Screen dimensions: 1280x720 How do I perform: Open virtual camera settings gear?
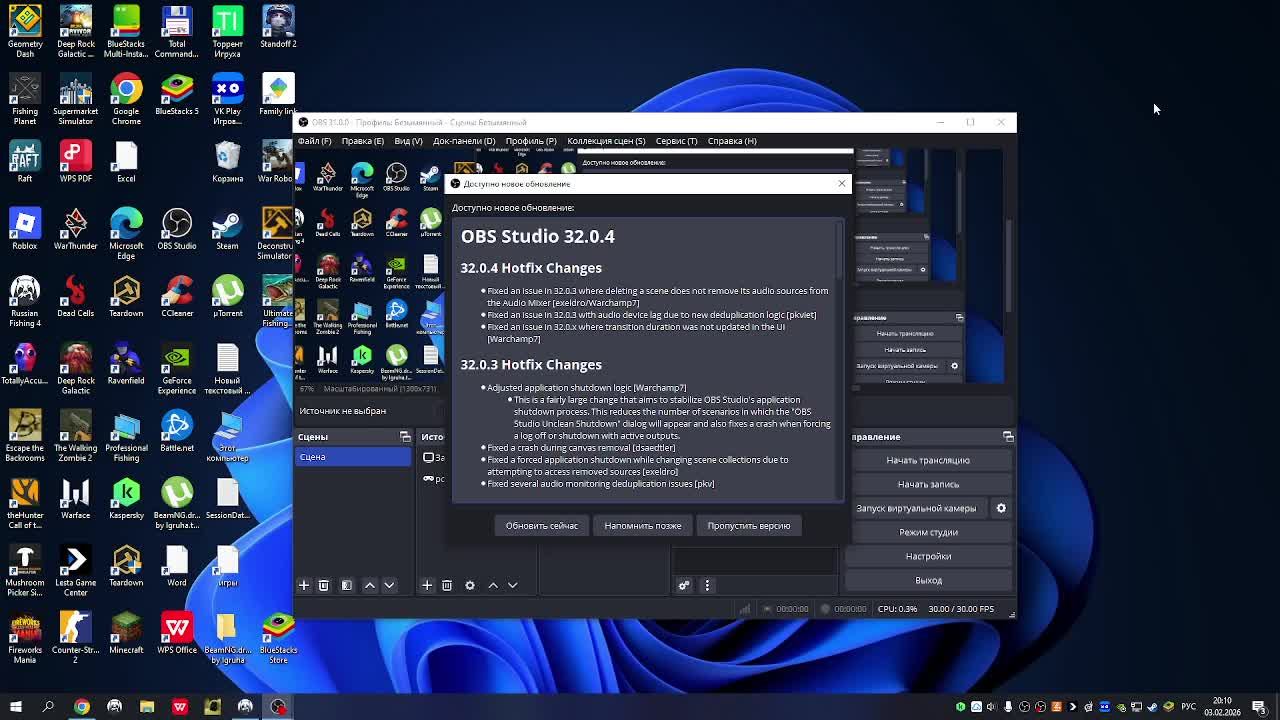(x=1001, y=508)
